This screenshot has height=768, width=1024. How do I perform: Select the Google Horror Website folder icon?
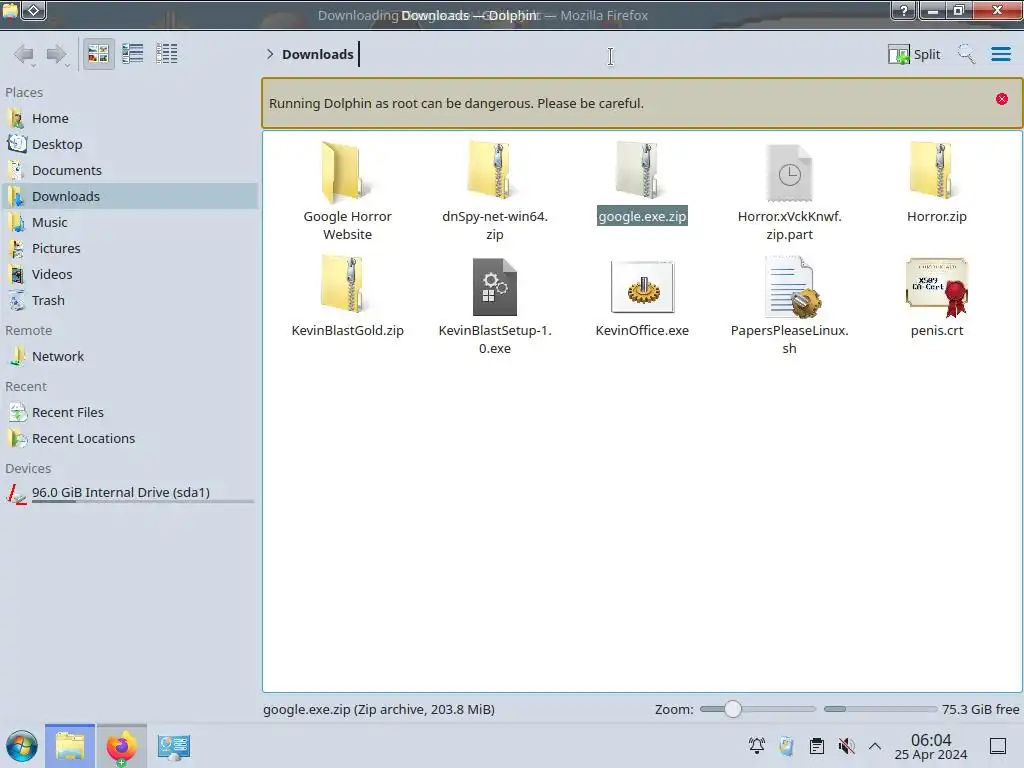click(x=346, y=172)
